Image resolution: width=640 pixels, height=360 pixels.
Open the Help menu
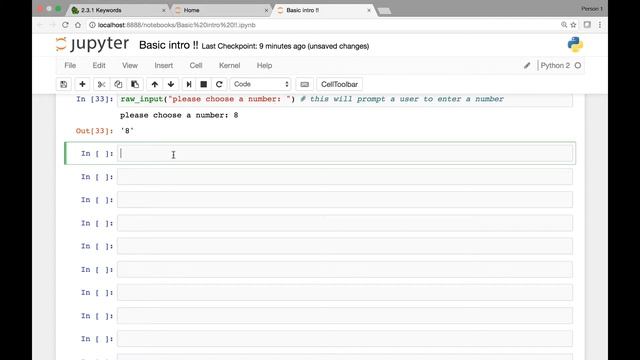[264, 65]
